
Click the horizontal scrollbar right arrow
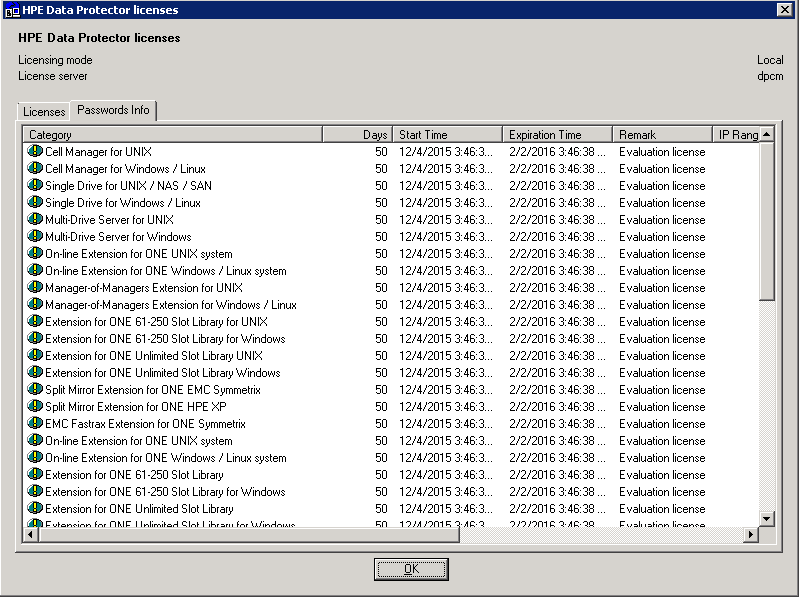point(750,534)
